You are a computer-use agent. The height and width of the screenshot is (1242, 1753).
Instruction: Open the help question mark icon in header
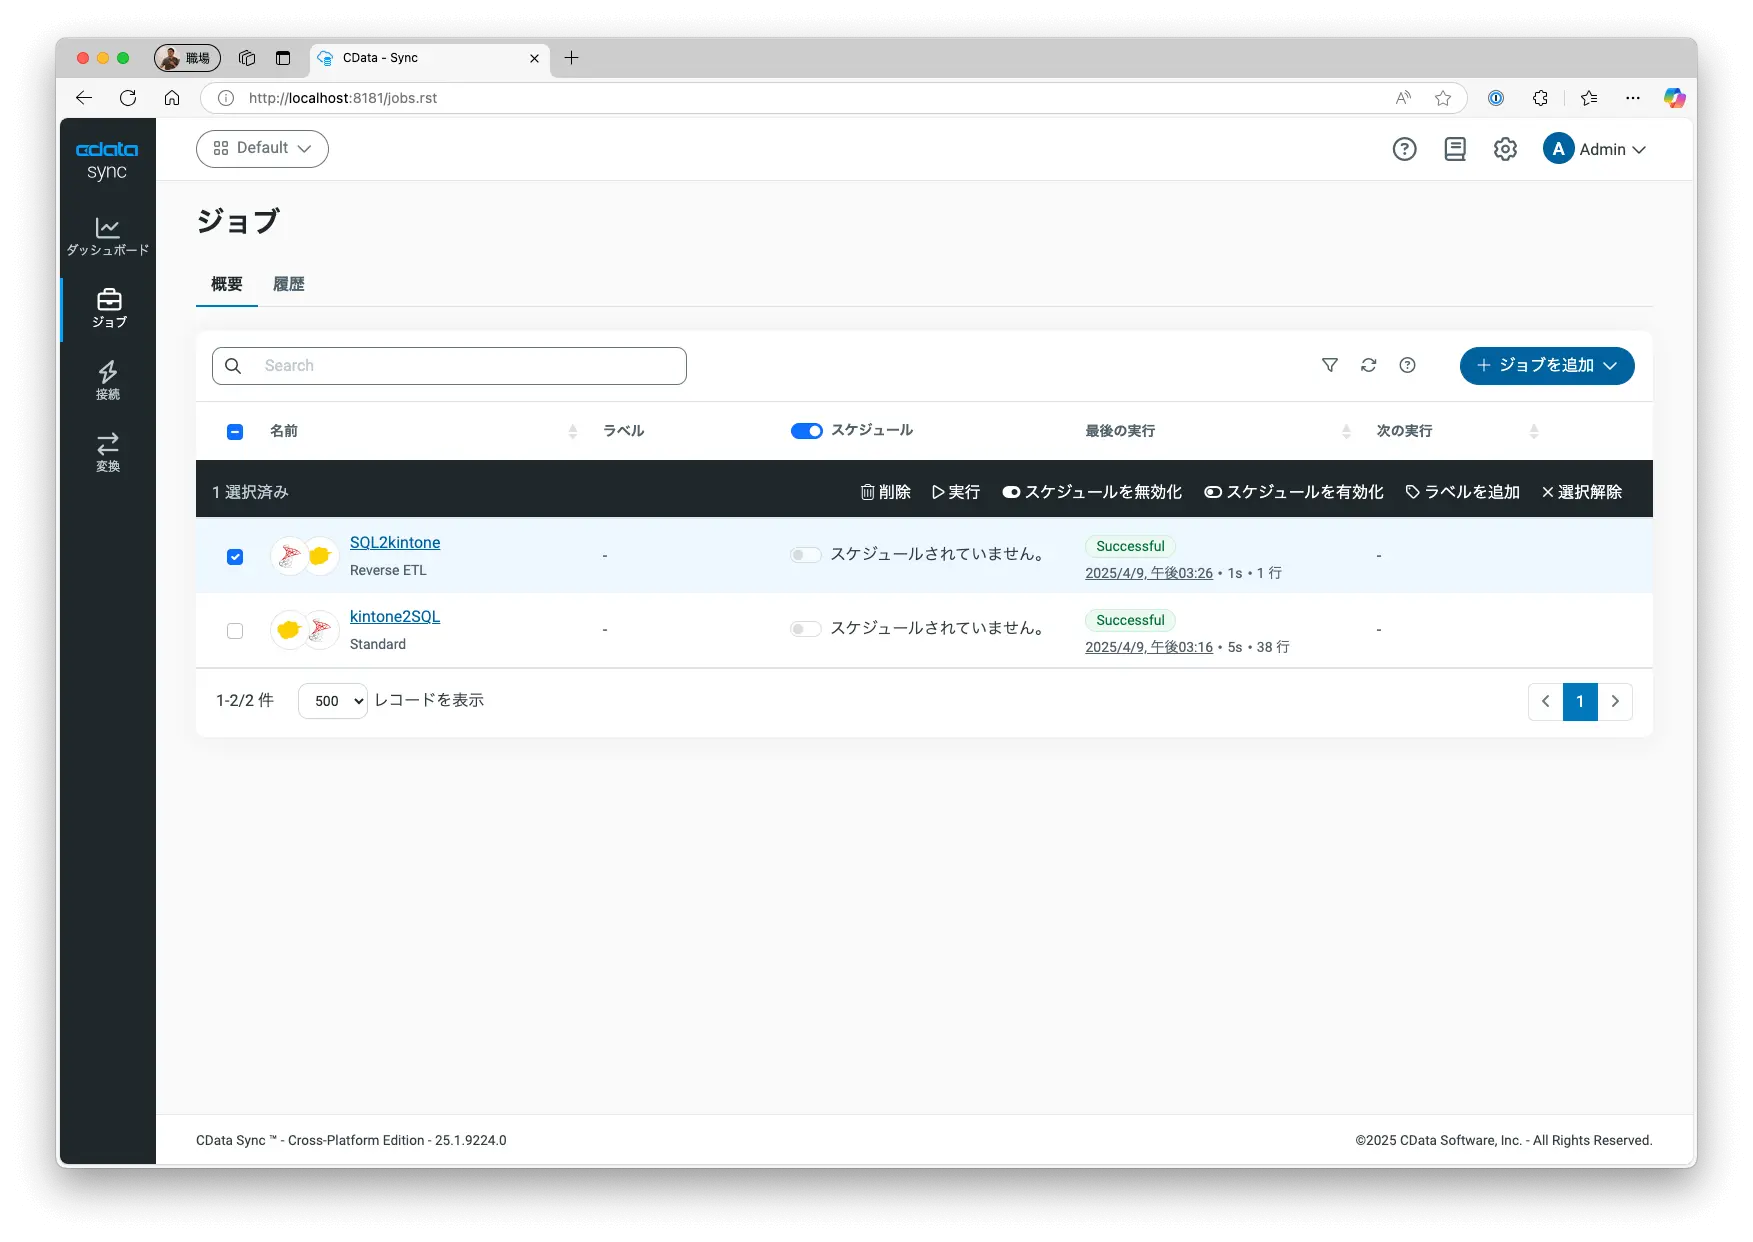[1404, 150]
